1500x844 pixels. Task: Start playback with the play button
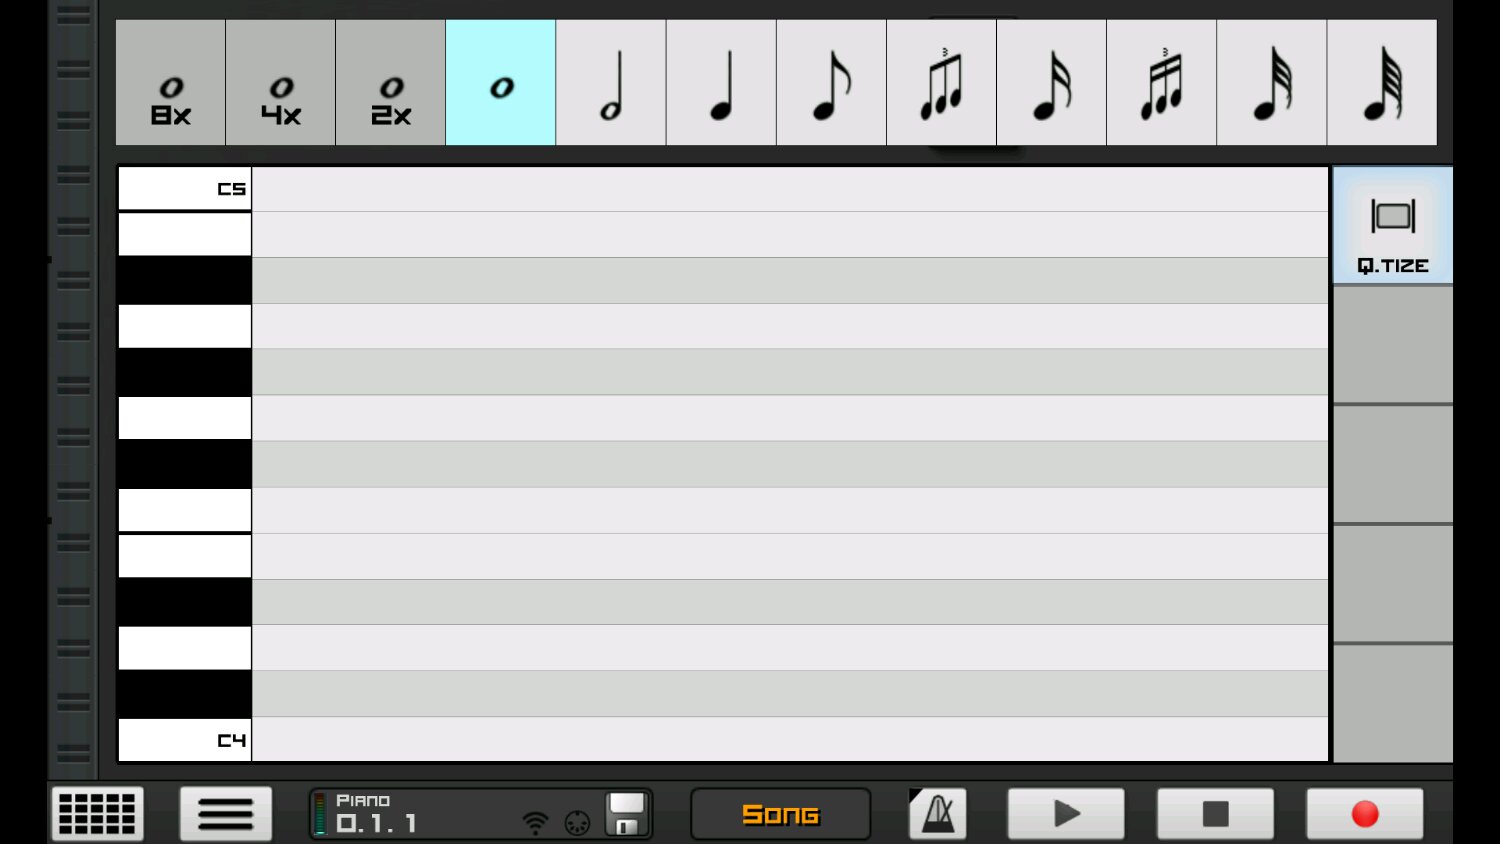pyautogui.click(x=1066, y=814)
